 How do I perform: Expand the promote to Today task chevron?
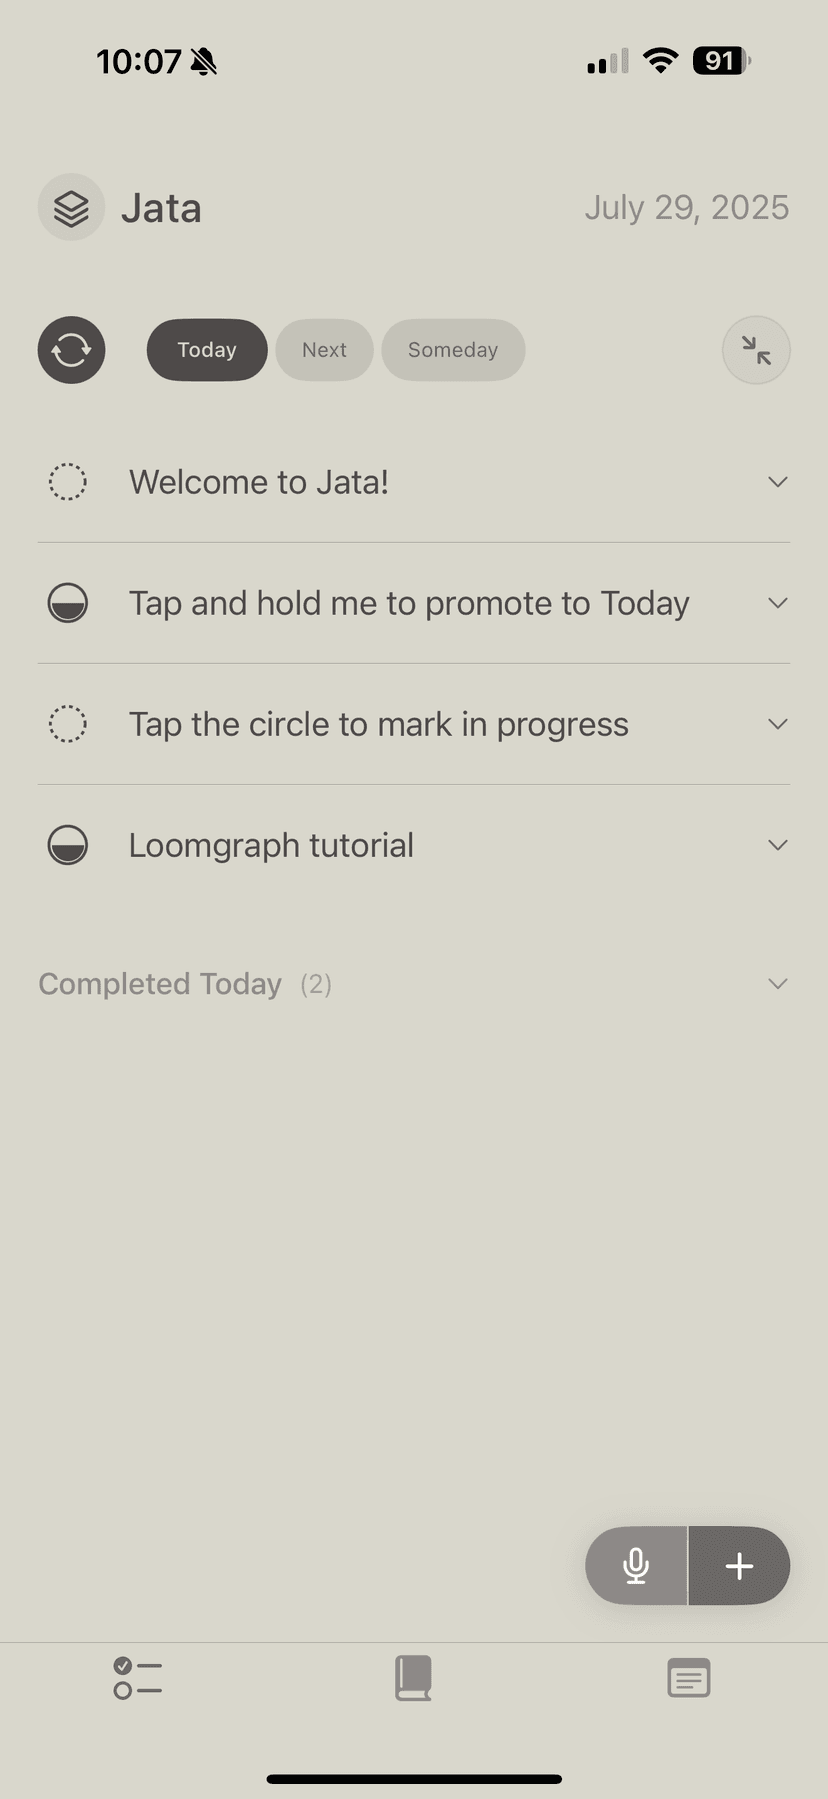(777, 603)
